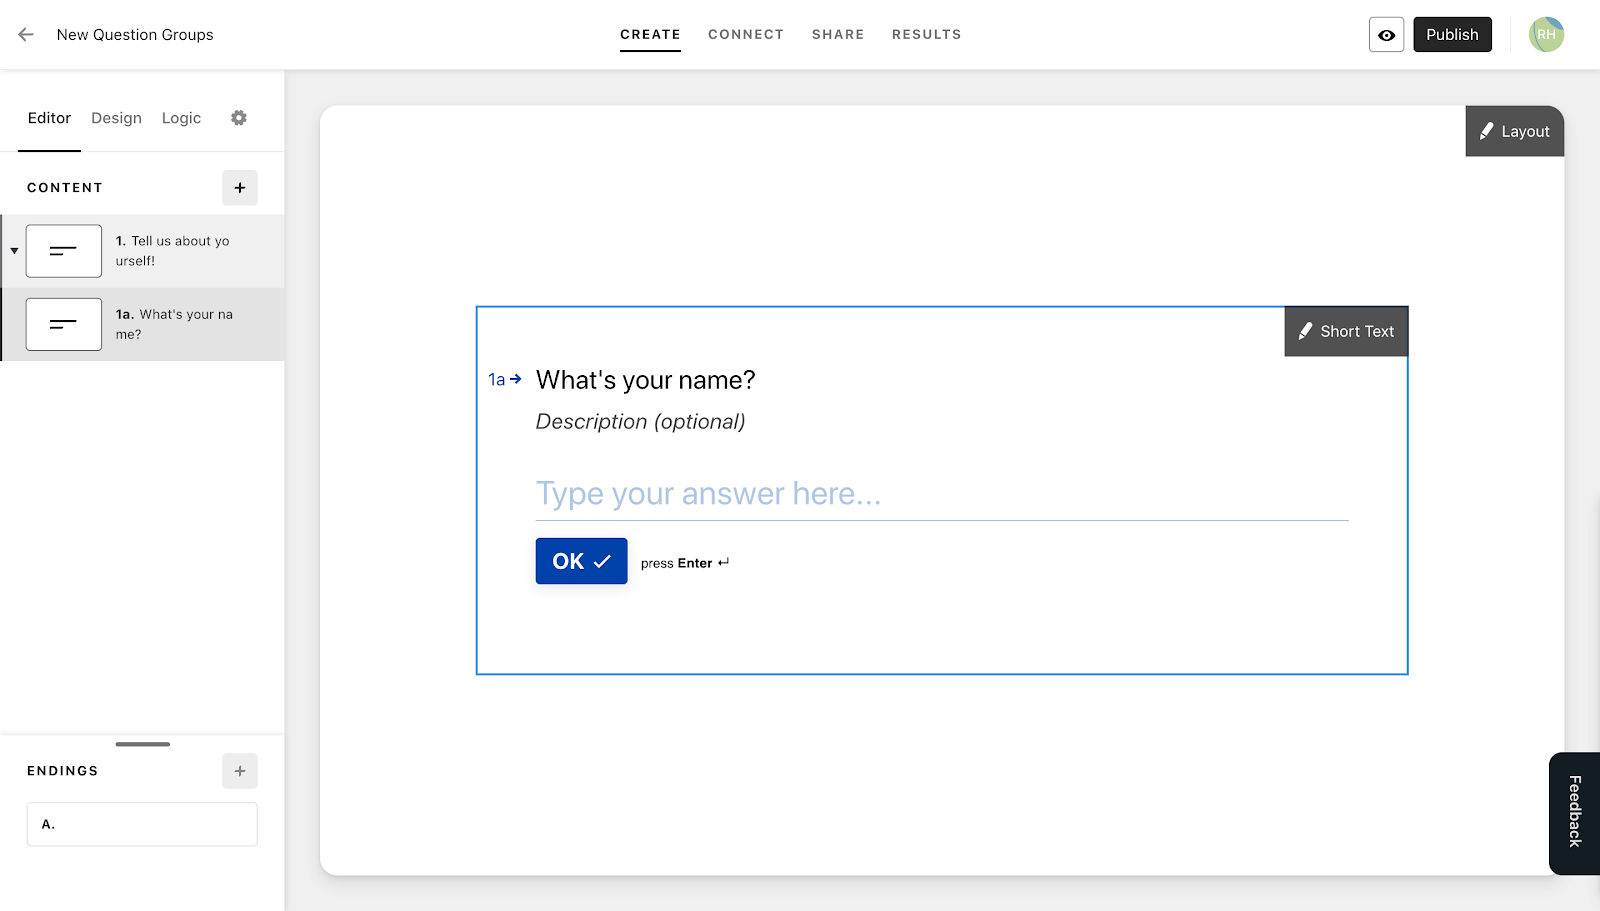Select the question 1 short text thumbnail
This screenshot has width=1600, height=911.
(x=64, y=251)
